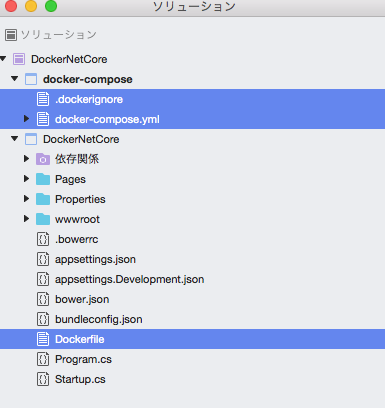The width and height of the screenshot is (385, 408).
Task: Select the appsettings.Development.json file name
Action: pyautogui.click(x=130, y=279)
